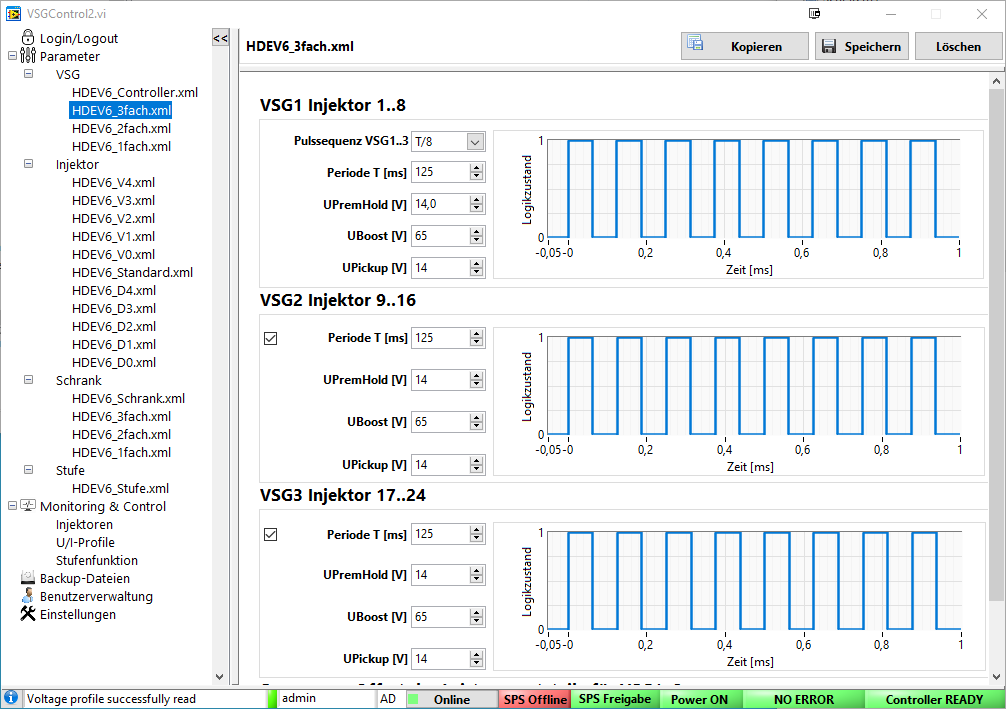
Task: Click VSG2 UPickup [V] field
Action: pyautogui.click(x=440, y=465)
